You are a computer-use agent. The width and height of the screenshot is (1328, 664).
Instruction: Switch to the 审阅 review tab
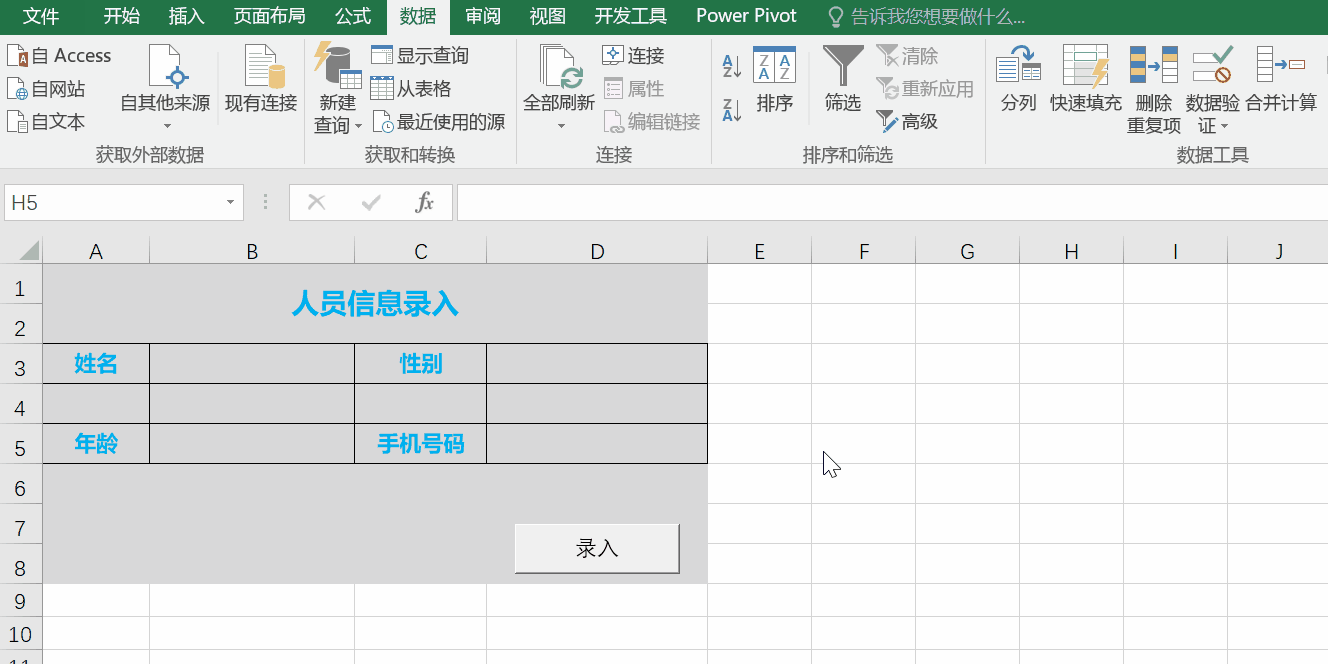coord(483,16)
